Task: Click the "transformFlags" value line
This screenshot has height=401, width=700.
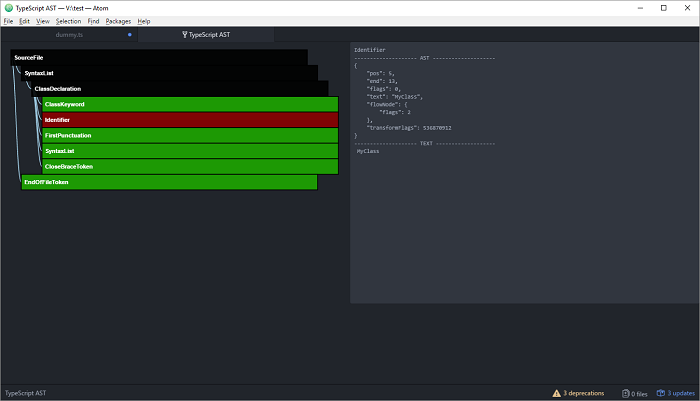Action: pos(409,128)
